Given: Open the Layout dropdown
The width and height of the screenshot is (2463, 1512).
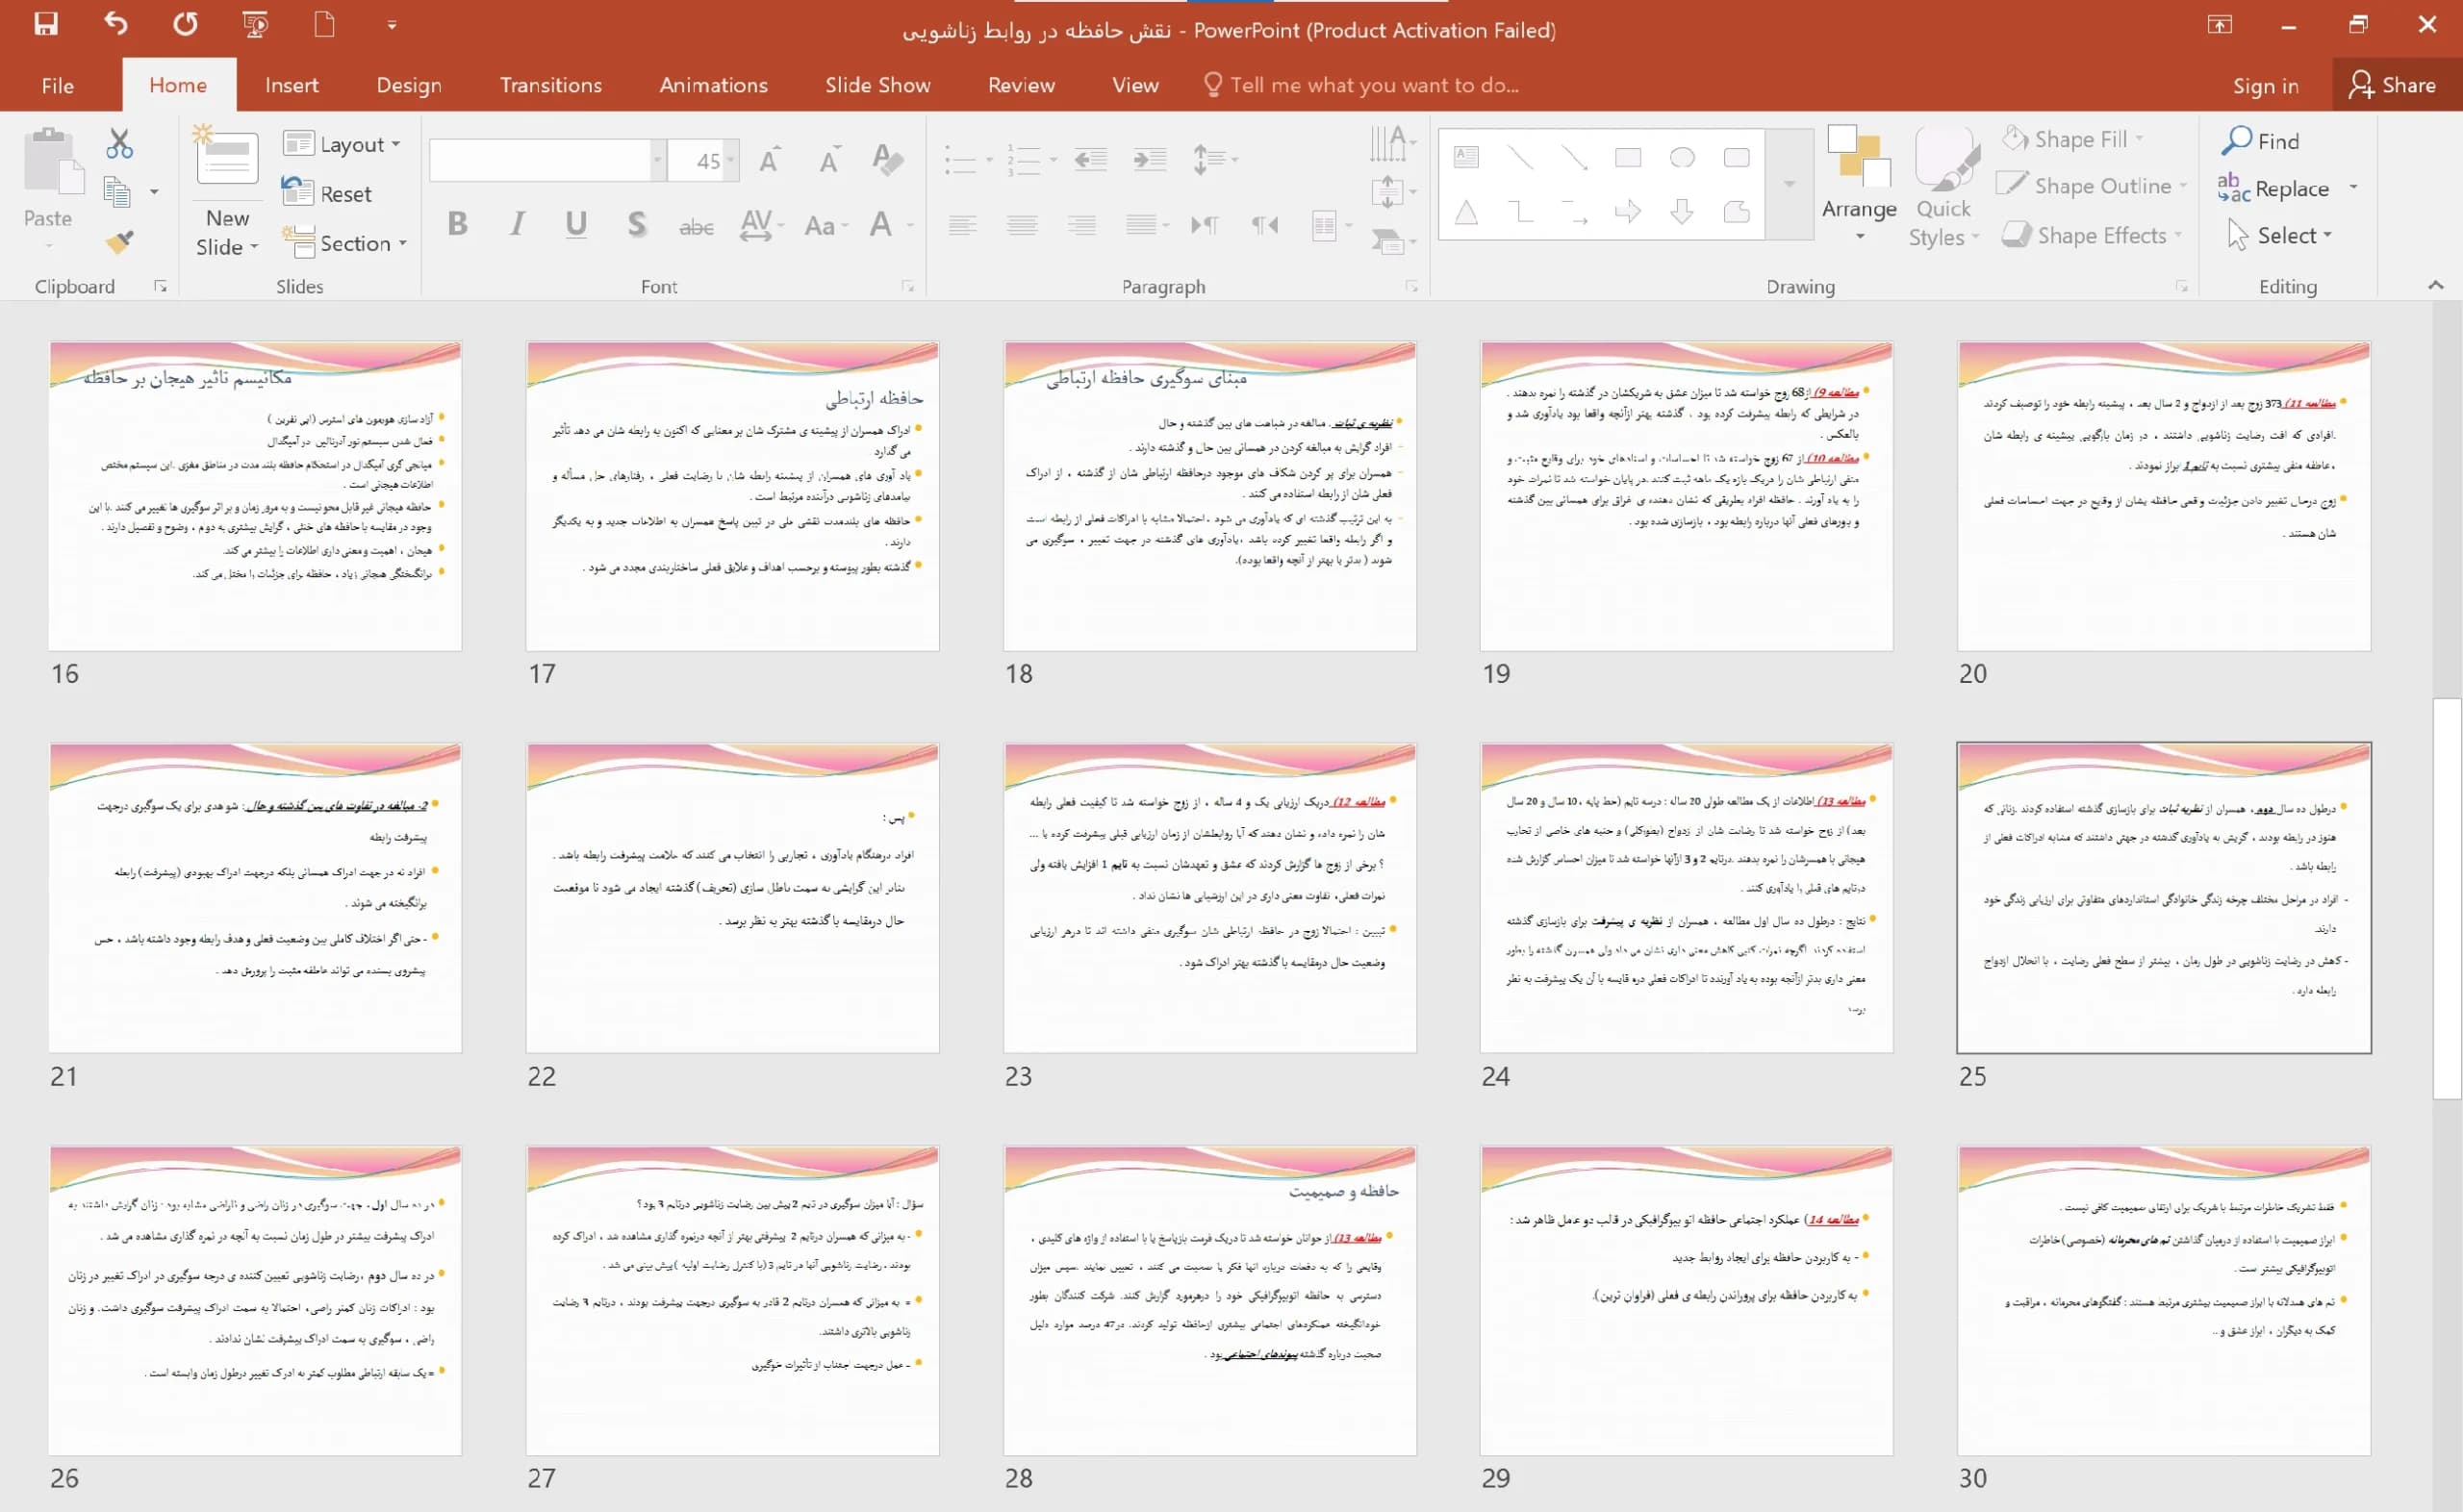Looking at the screenshot, I should 342,144.
